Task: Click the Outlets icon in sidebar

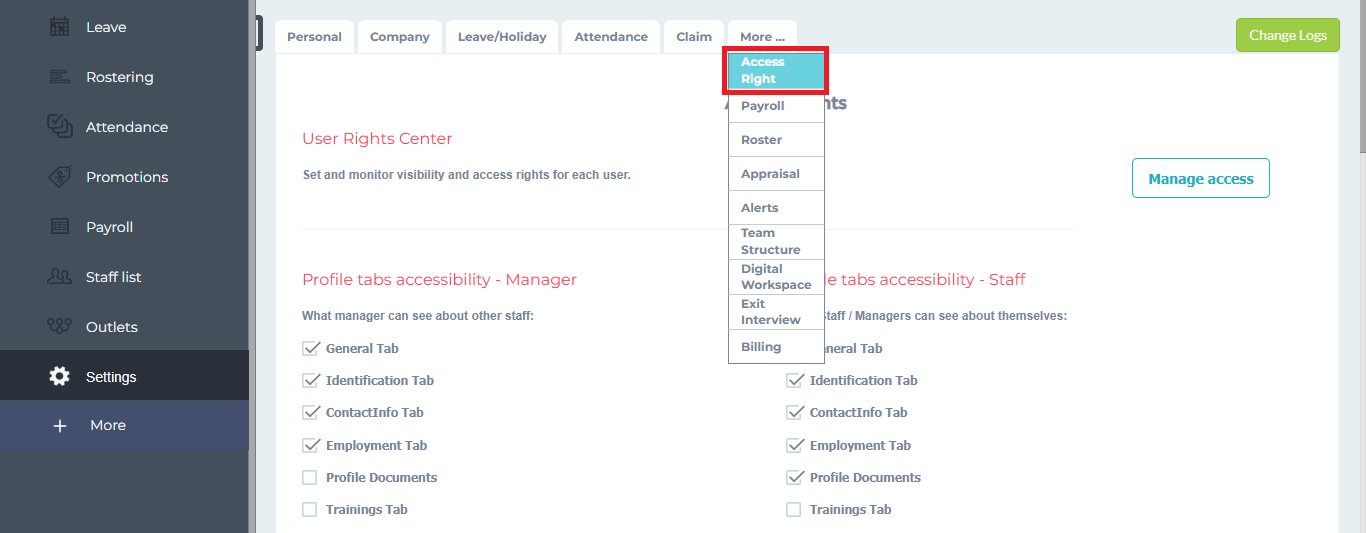Action: click(x=59, y=327)
